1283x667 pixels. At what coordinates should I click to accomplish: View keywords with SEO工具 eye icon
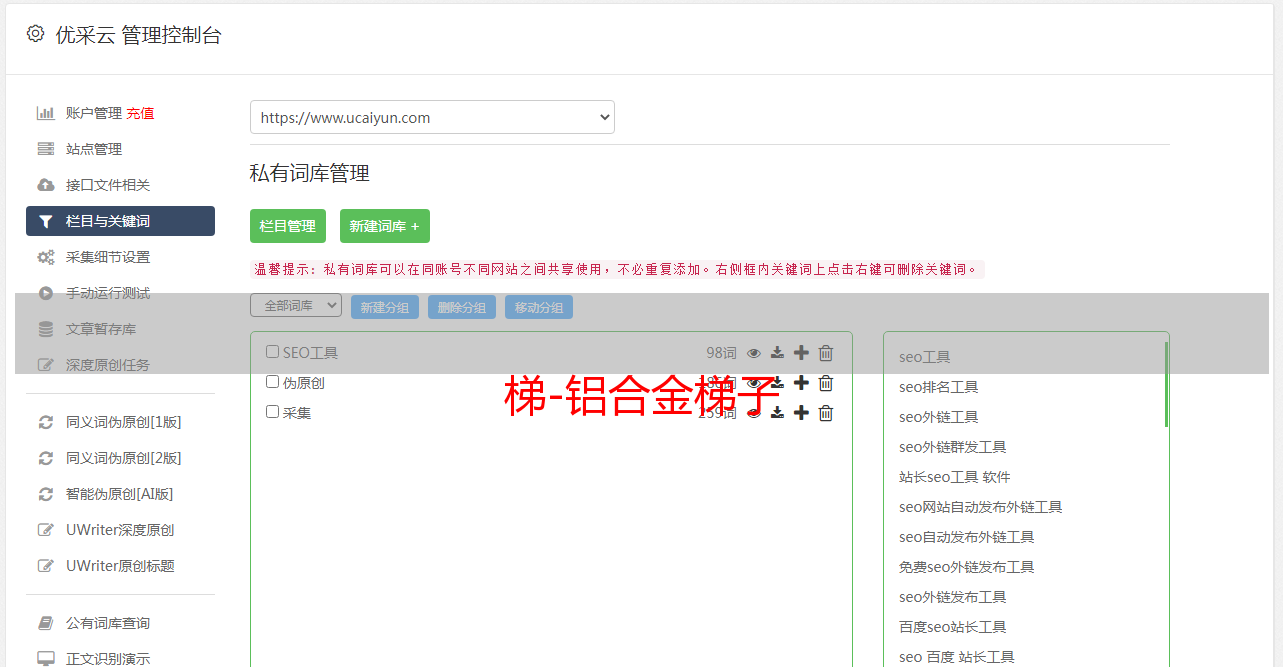tap(754, 353)
